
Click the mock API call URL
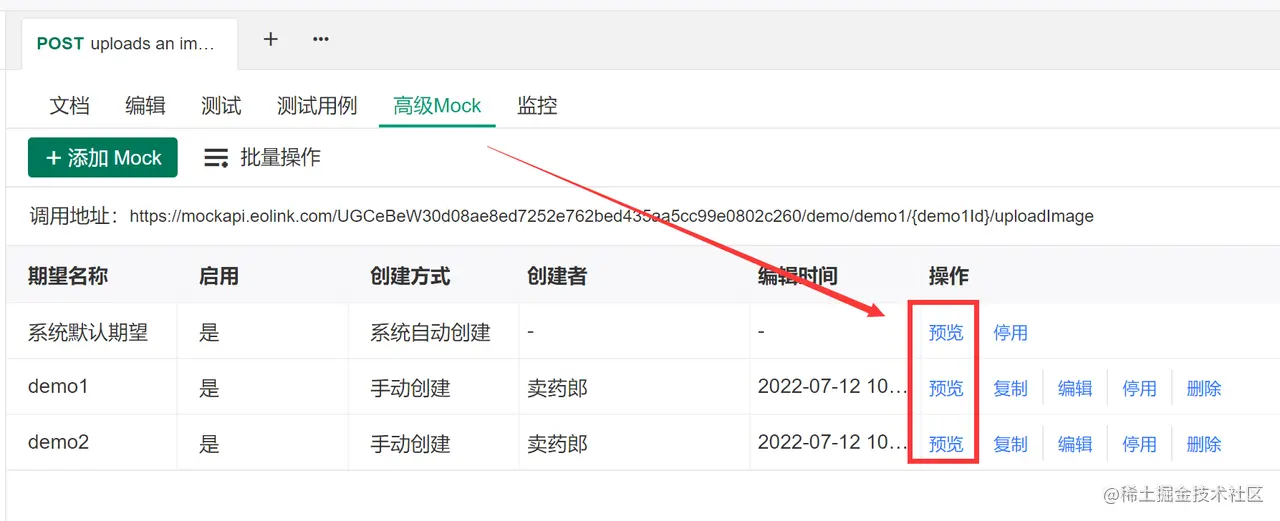pos(612,216)
